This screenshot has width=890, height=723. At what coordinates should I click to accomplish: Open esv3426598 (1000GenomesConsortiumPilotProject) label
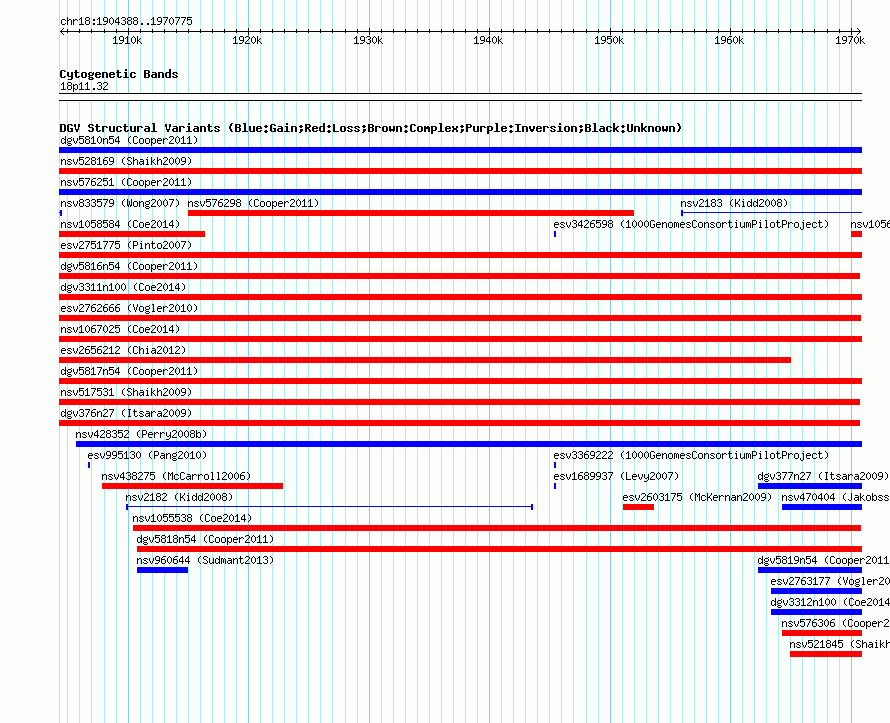coord(691,224)
